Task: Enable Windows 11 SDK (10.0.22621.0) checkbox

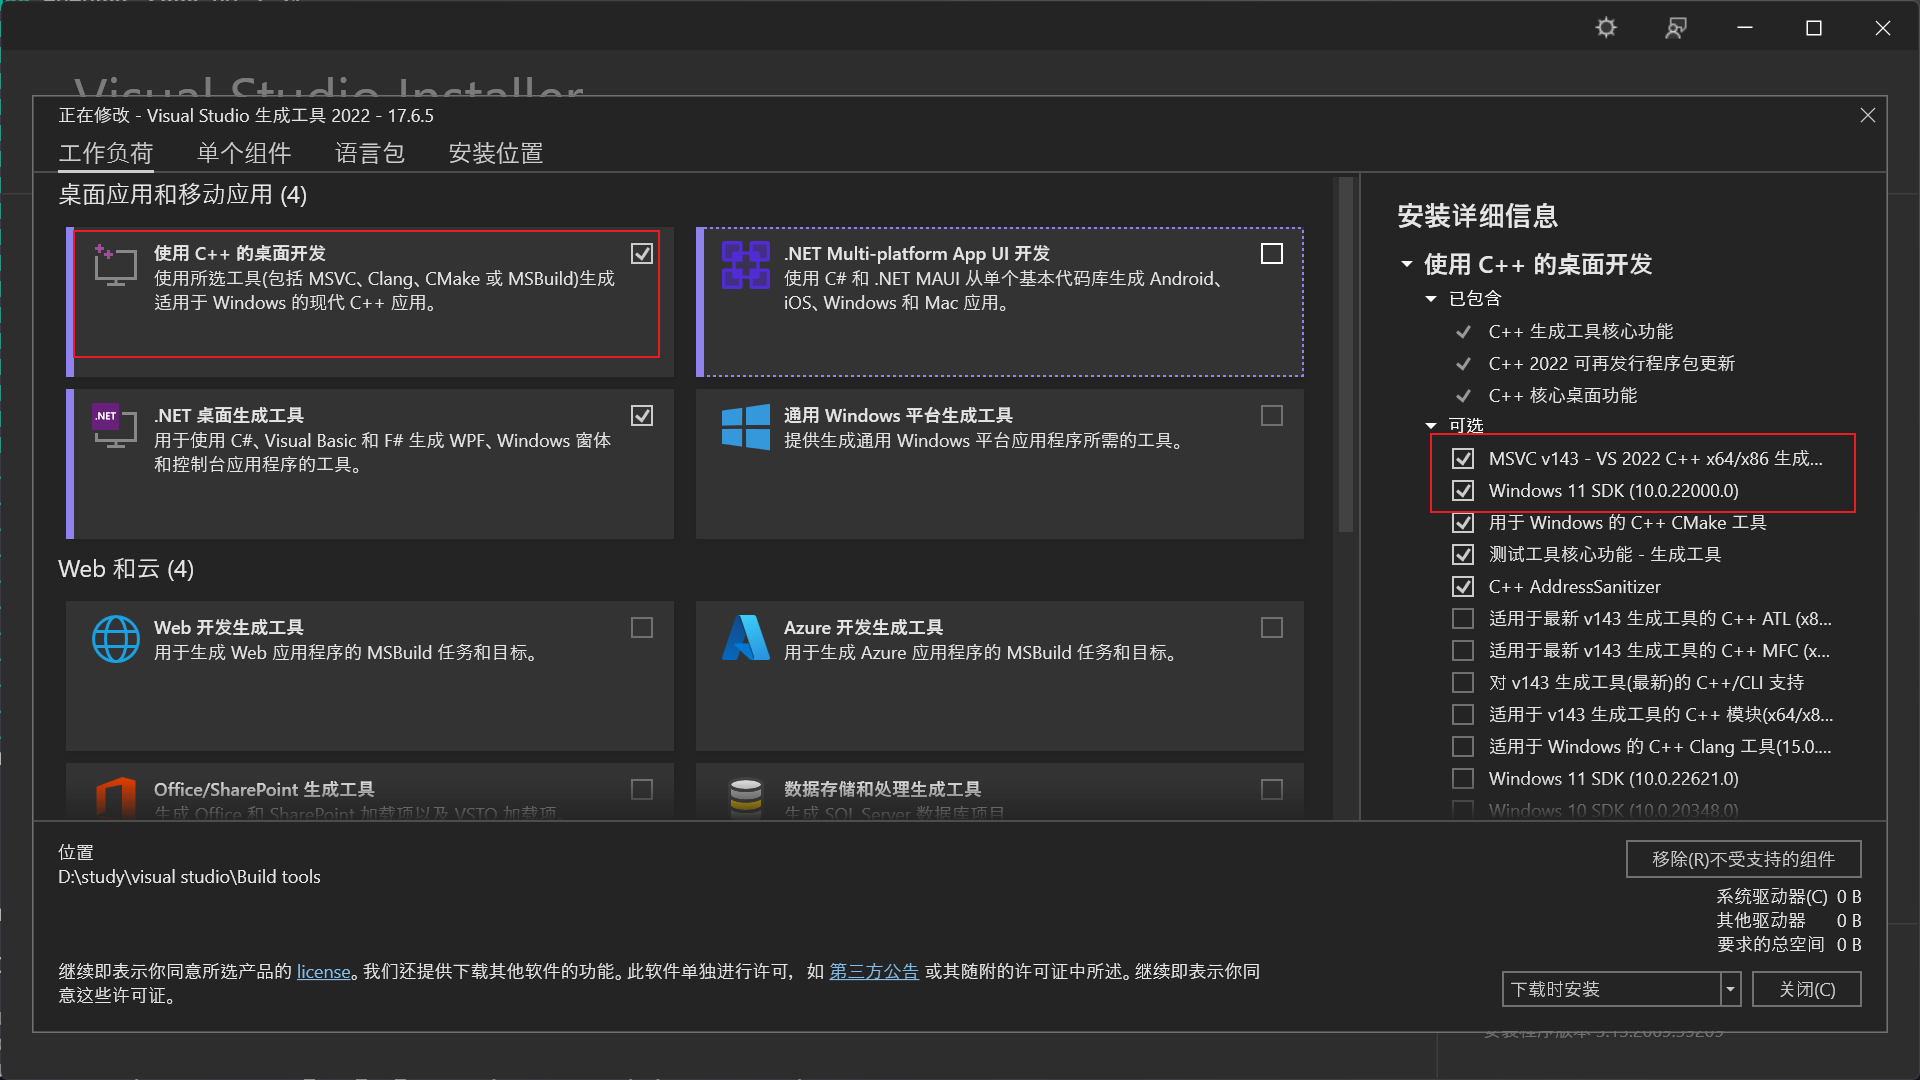Action: [1463, 779]
